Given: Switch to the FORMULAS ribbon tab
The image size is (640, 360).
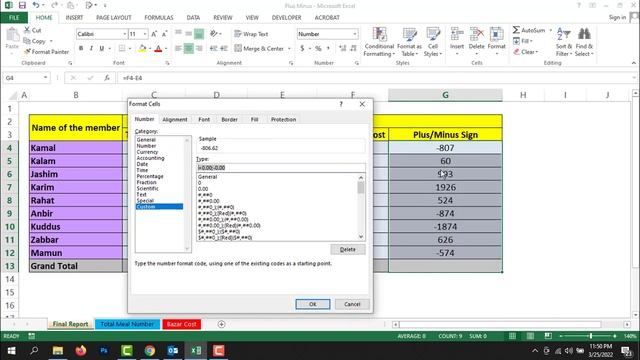Looking at the screenshot, I should coord(159,18).
